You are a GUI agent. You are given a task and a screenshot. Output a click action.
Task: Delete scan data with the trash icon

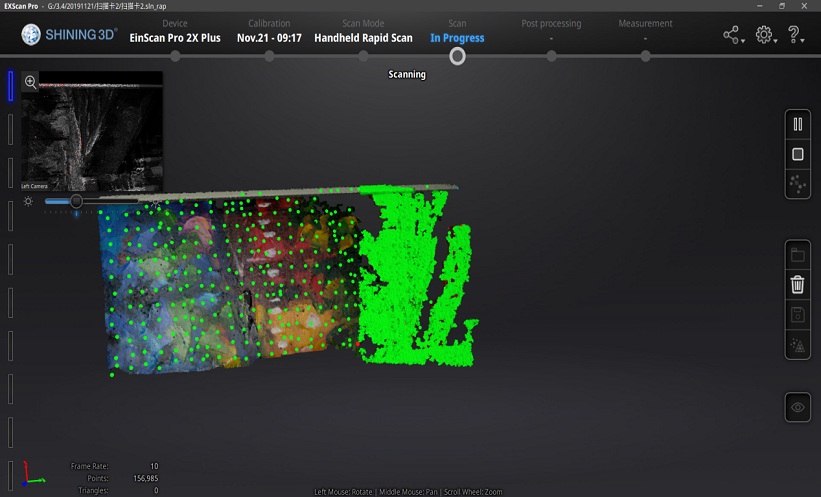click(797, 284)
